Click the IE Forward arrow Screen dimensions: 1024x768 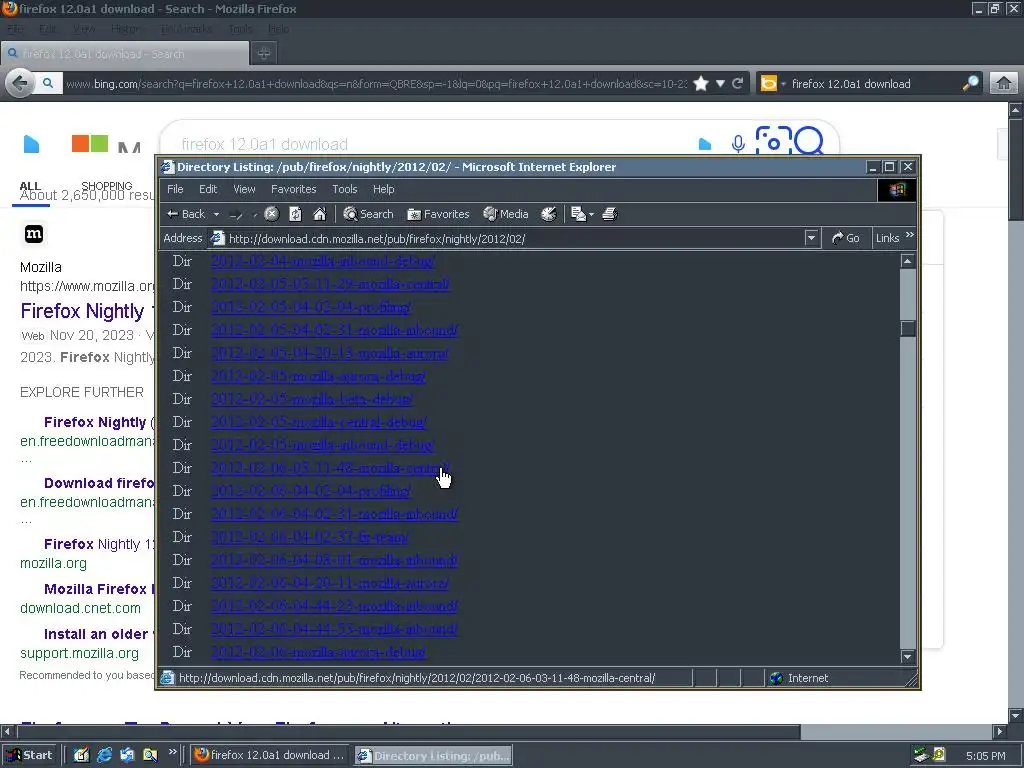[236, 214]
